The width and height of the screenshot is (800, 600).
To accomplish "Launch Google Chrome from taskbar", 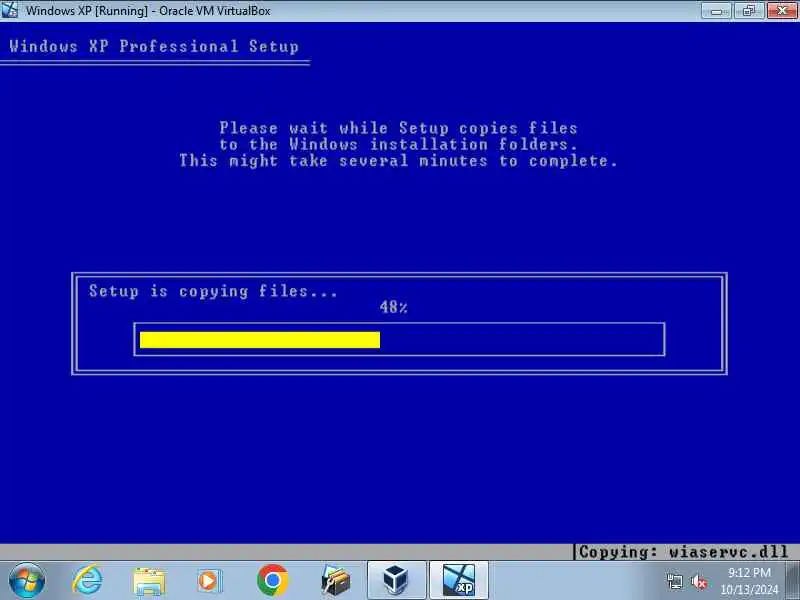I will pyautogui.click(x=272, y=581).
